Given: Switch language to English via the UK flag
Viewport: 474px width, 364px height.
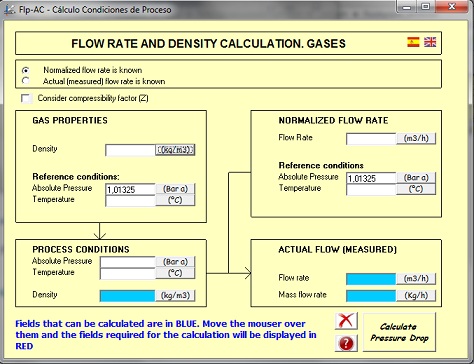Looking at the screenshot, I should tap(430, 42).
